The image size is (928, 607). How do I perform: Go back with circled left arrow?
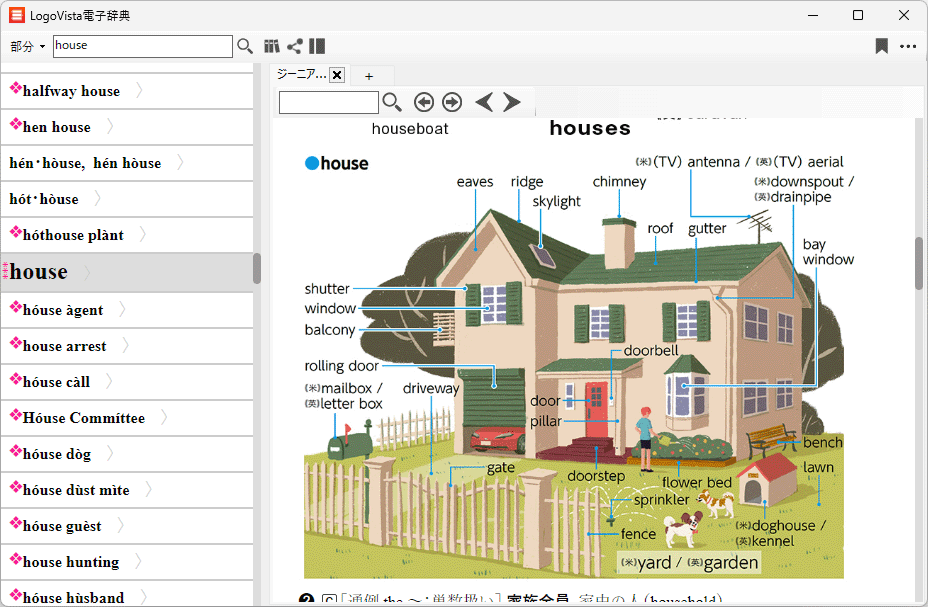pos(424,102)
